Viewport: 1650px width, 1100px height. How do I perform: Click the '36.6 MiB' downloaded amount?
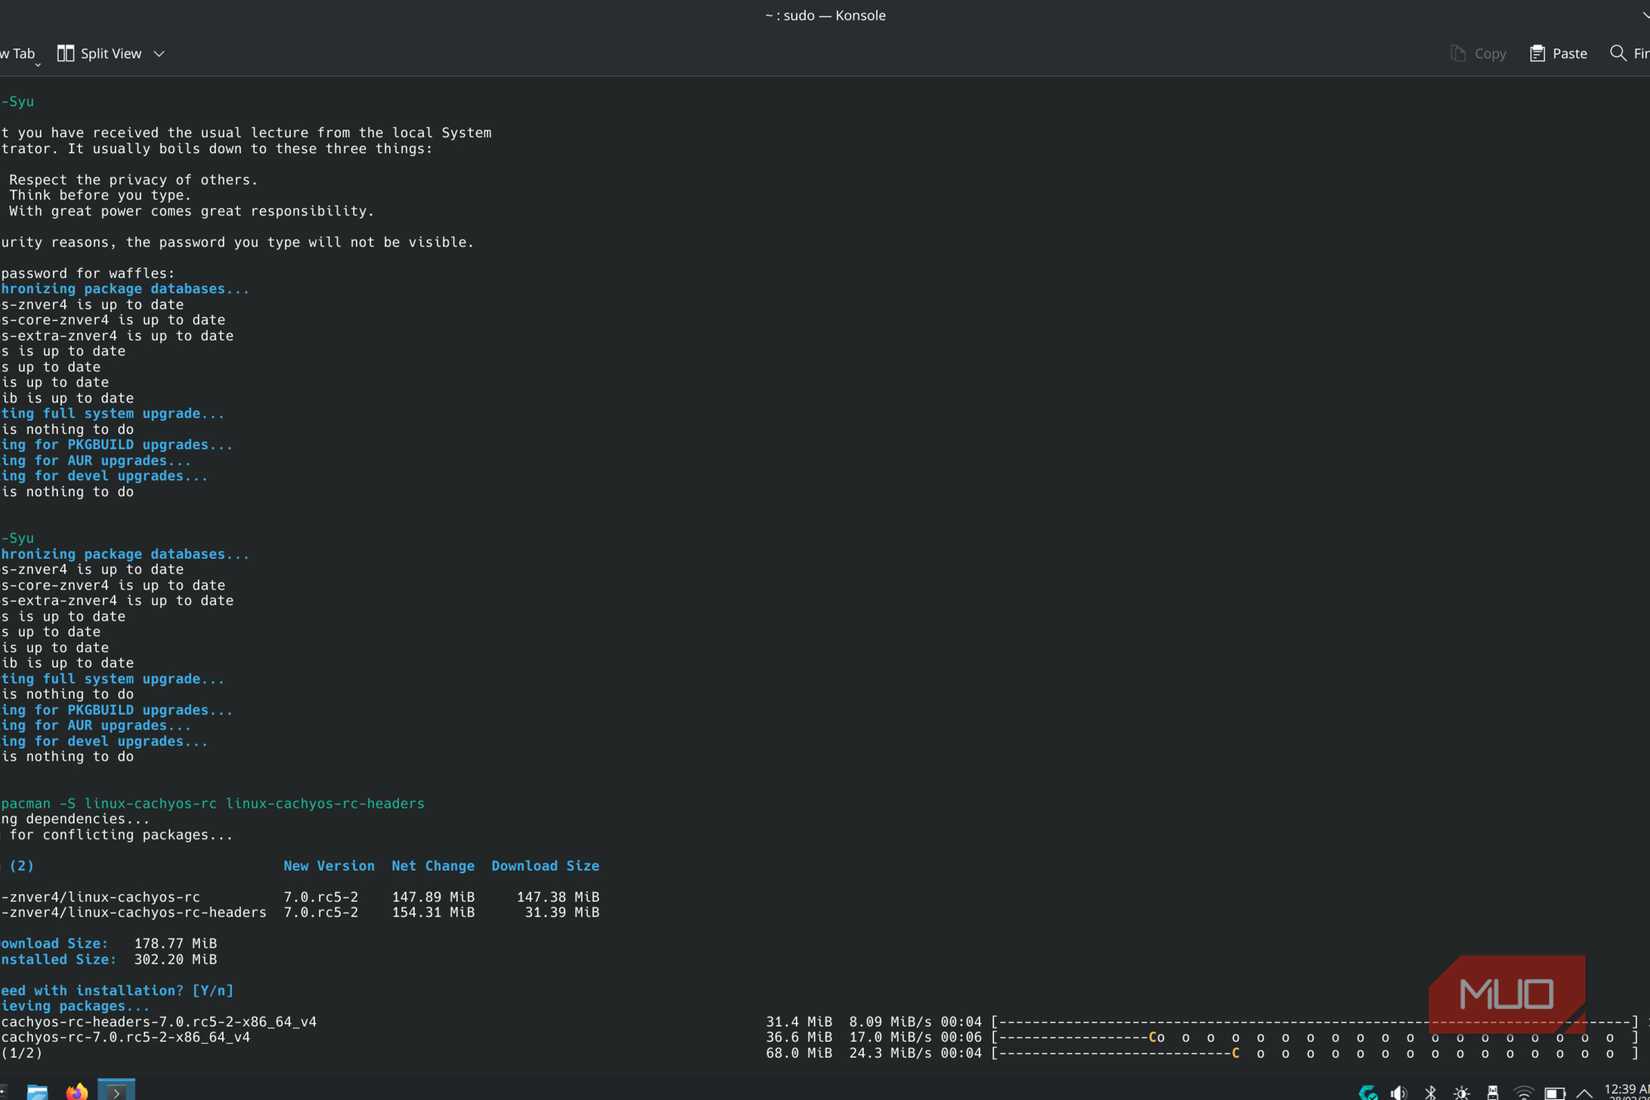(x=799, y=1037)
